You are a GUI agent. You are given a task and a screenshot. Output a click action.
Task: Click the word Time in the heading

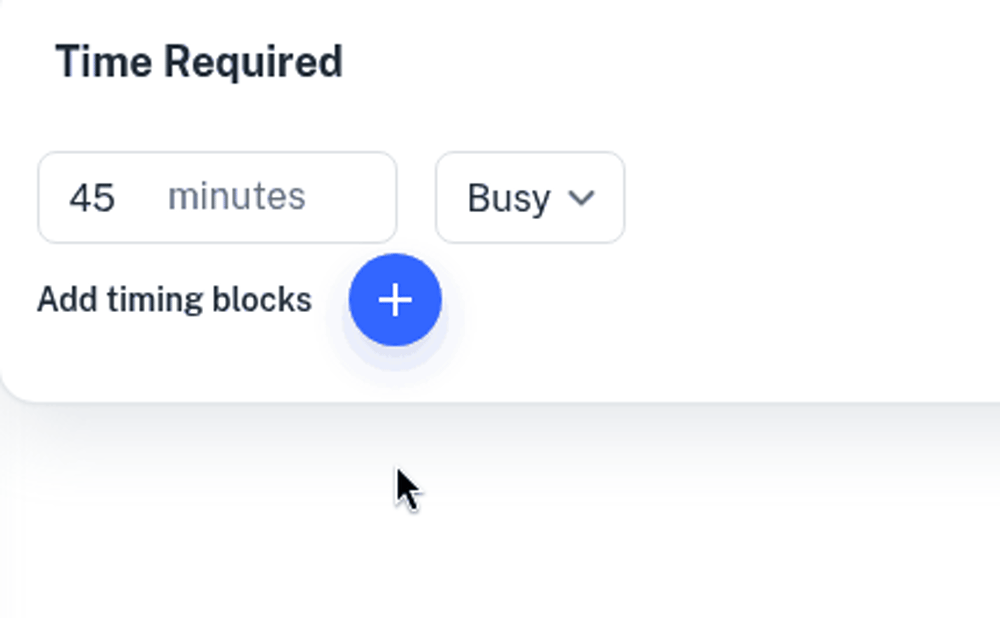104,62
